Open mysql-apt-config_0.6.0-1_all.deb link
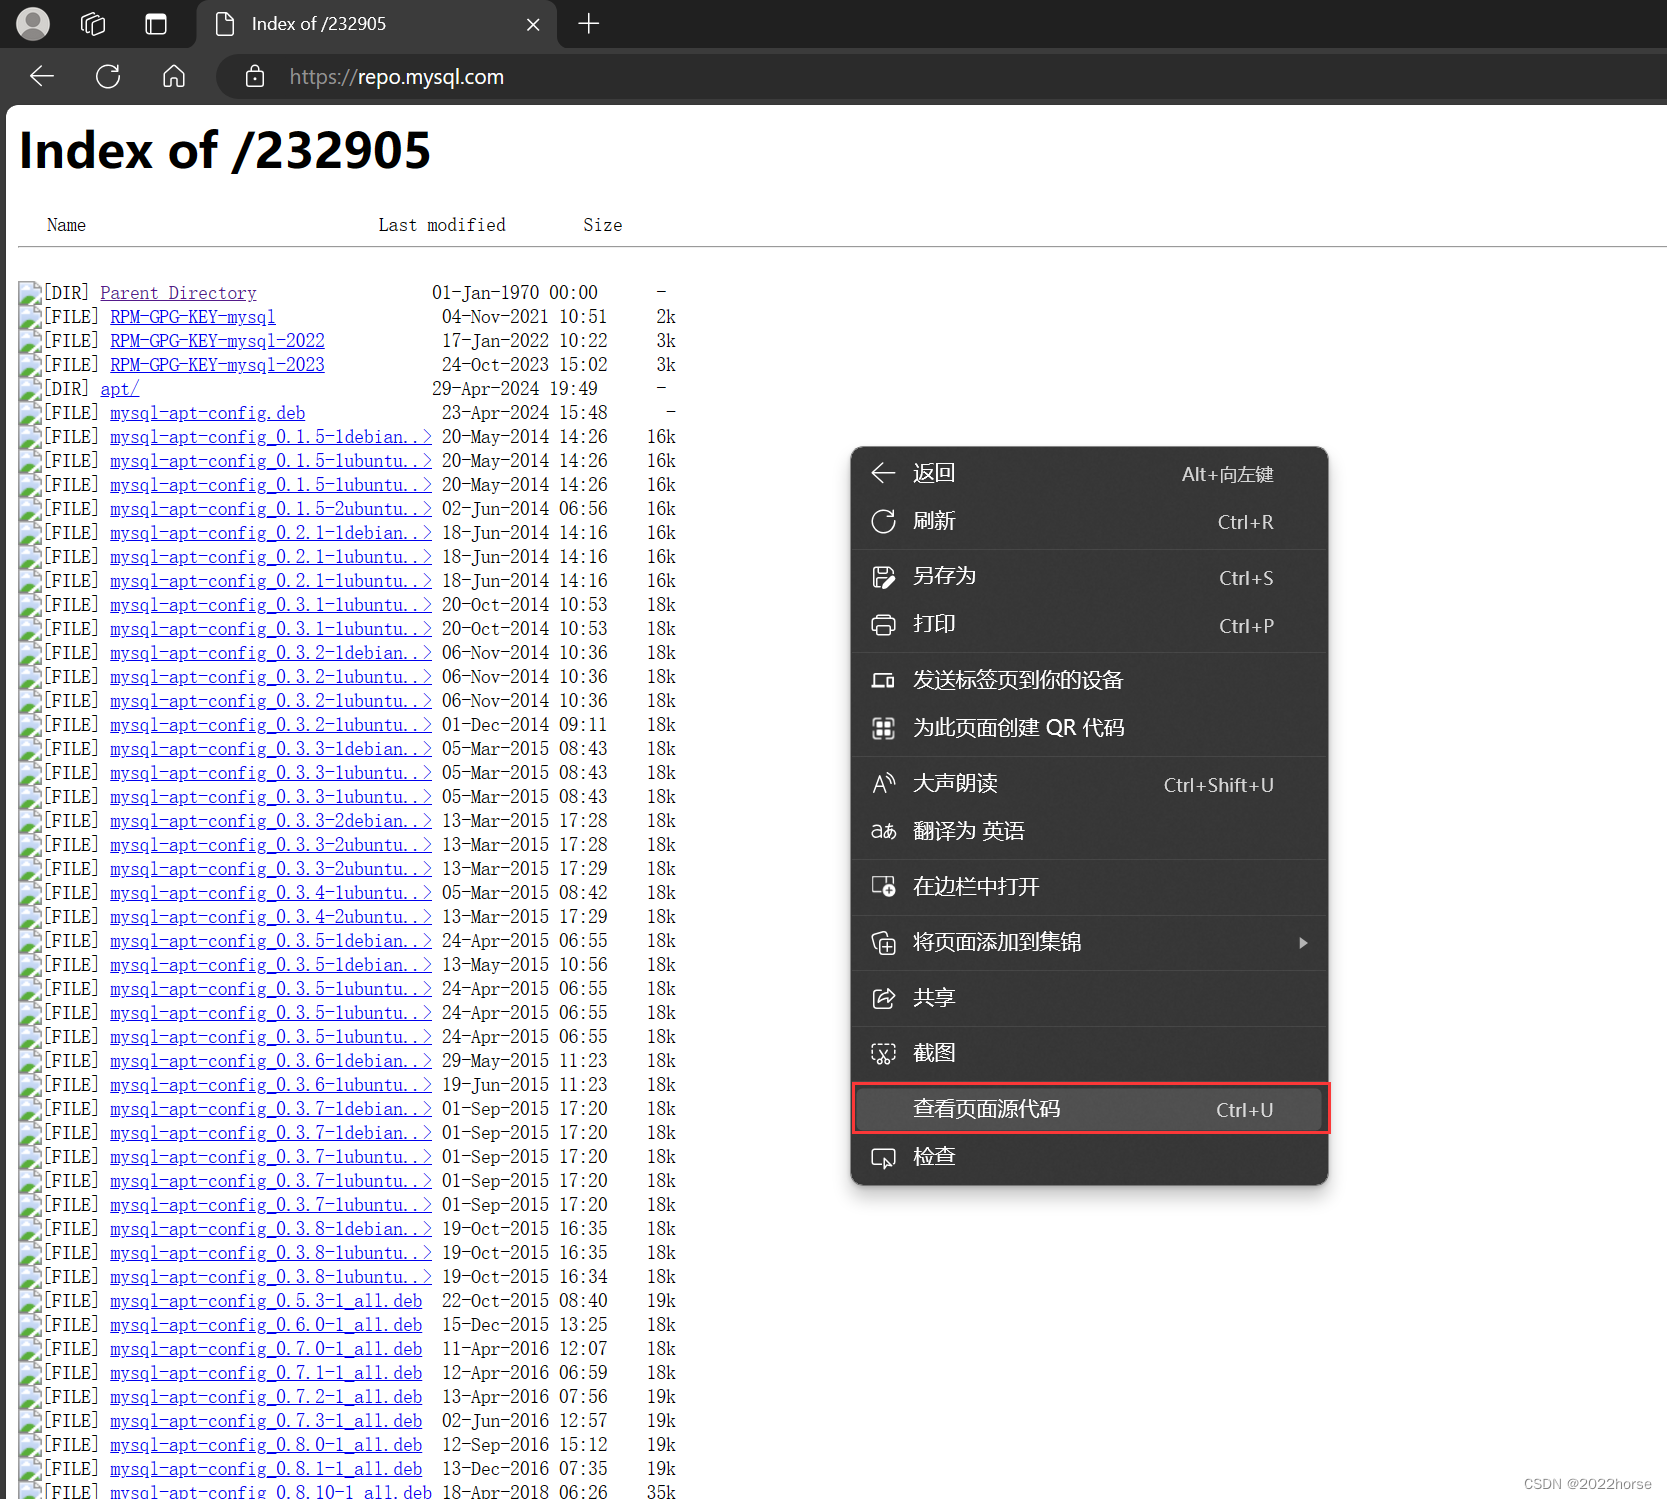The image size is (1667, 1499). point(266,1325)
